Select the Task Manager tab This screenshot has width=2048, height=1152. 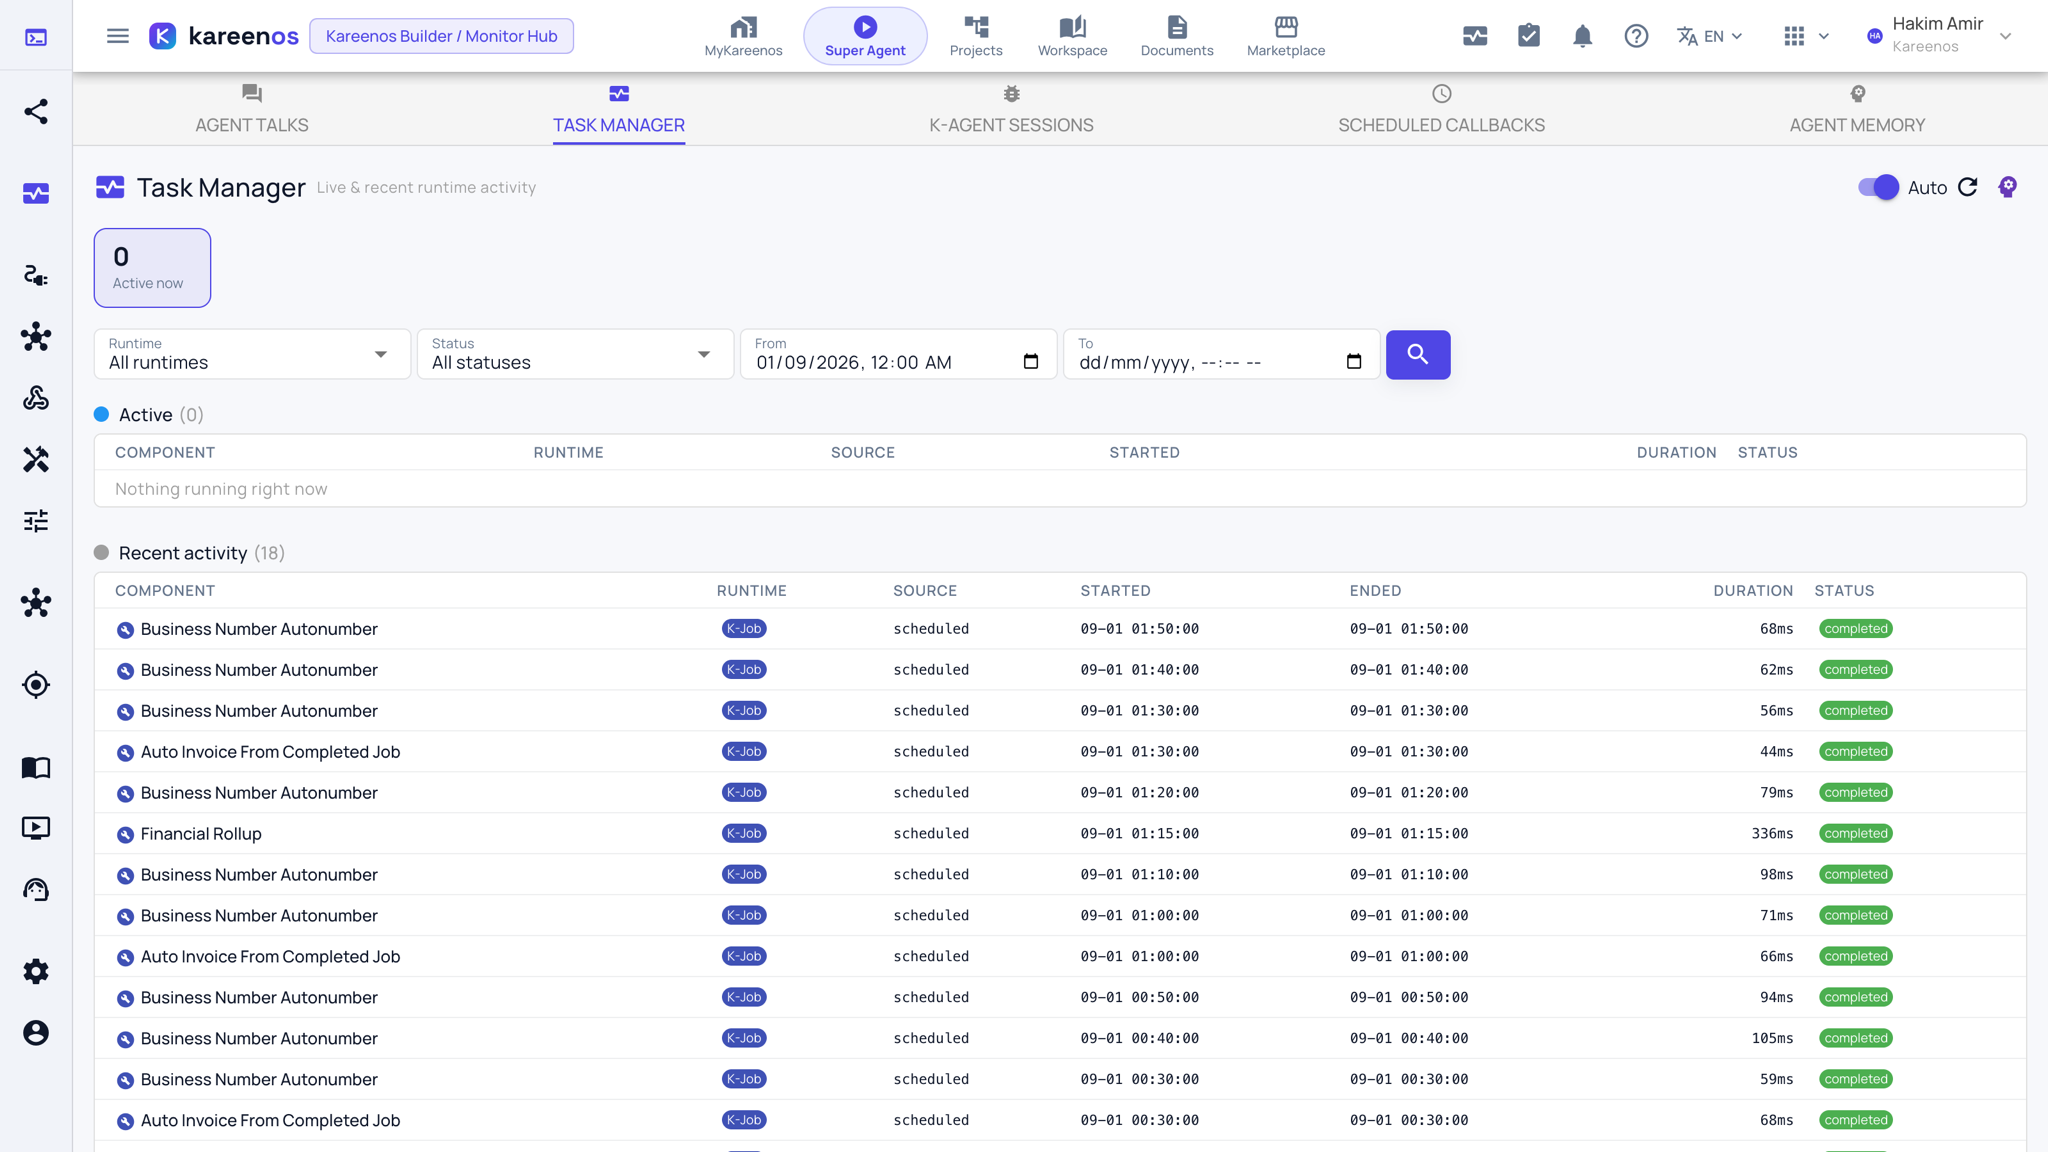619,109
